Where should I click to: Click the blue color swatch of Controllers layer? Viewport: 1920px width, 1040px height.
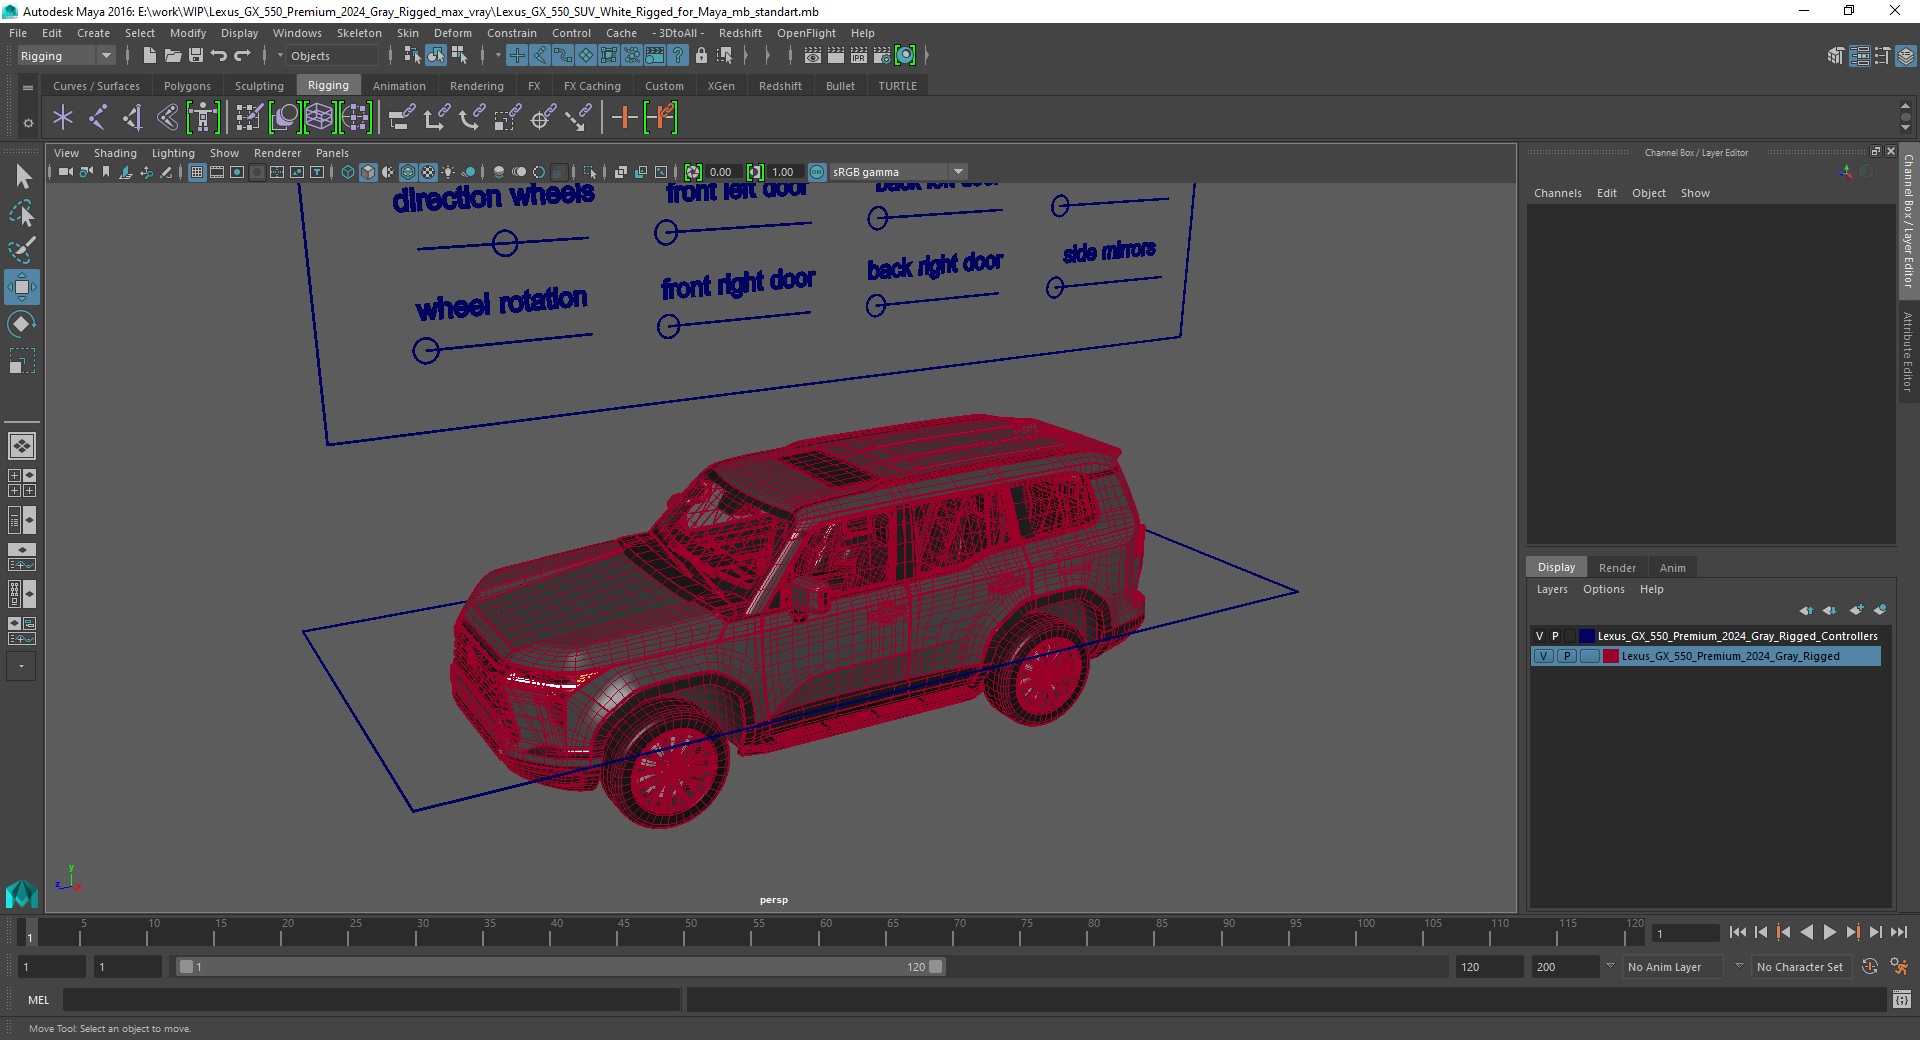[1586, 636]
